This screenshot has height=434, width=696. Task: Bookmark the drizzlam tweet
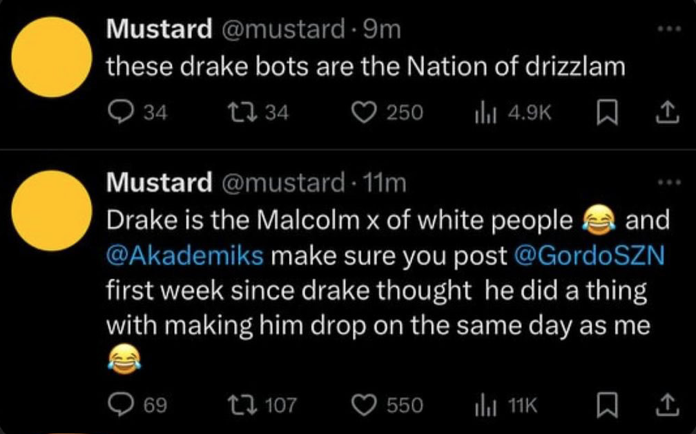tap(606, 114)
